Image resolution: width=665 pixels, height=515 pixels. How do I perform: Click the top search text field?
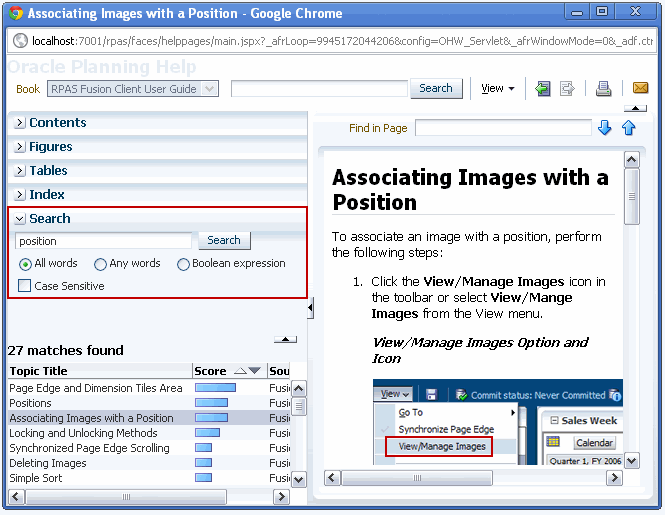click(x=319, y=89)
